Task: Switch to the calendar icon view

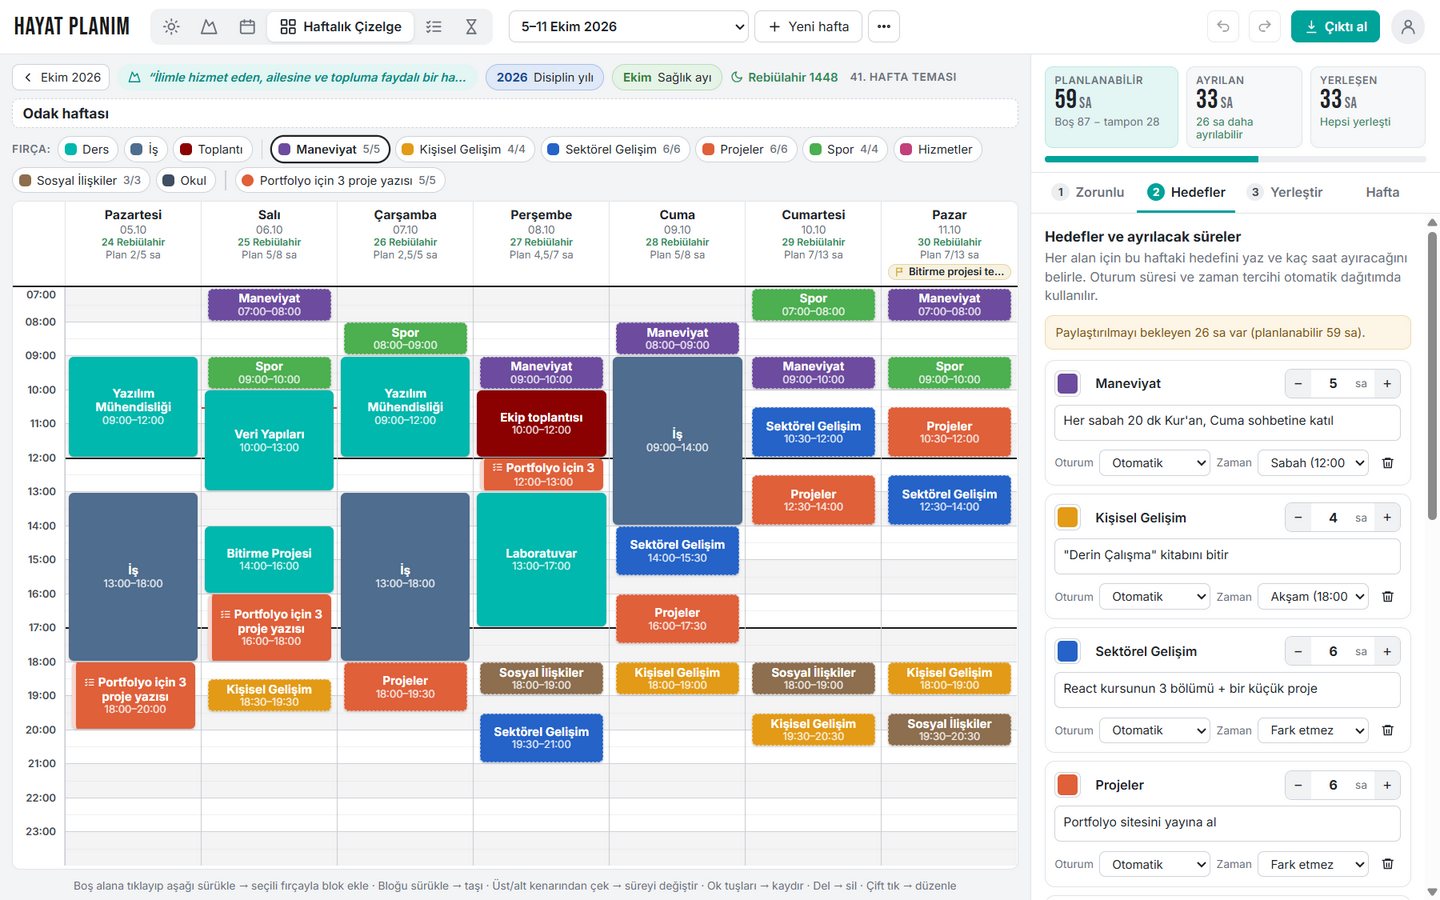Action: point(247,27)
